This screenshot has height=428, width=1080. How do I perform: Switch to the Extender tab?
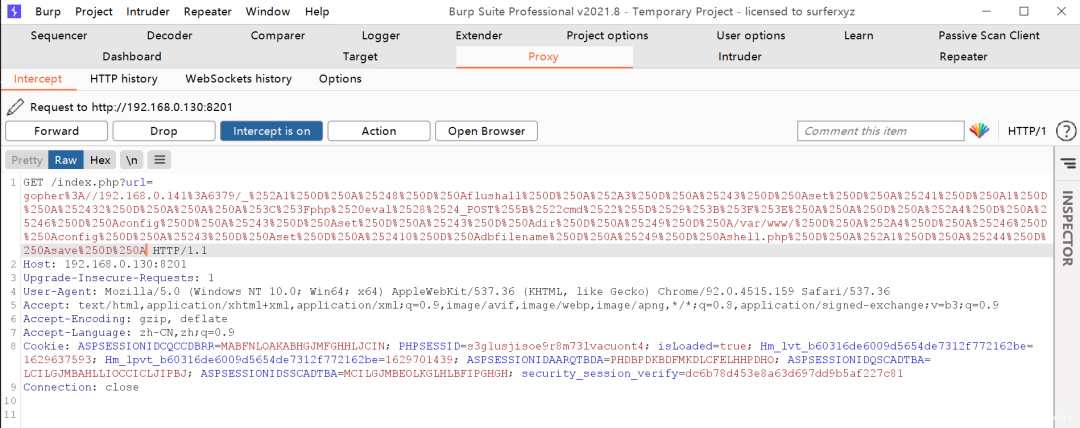coord(479,35)
